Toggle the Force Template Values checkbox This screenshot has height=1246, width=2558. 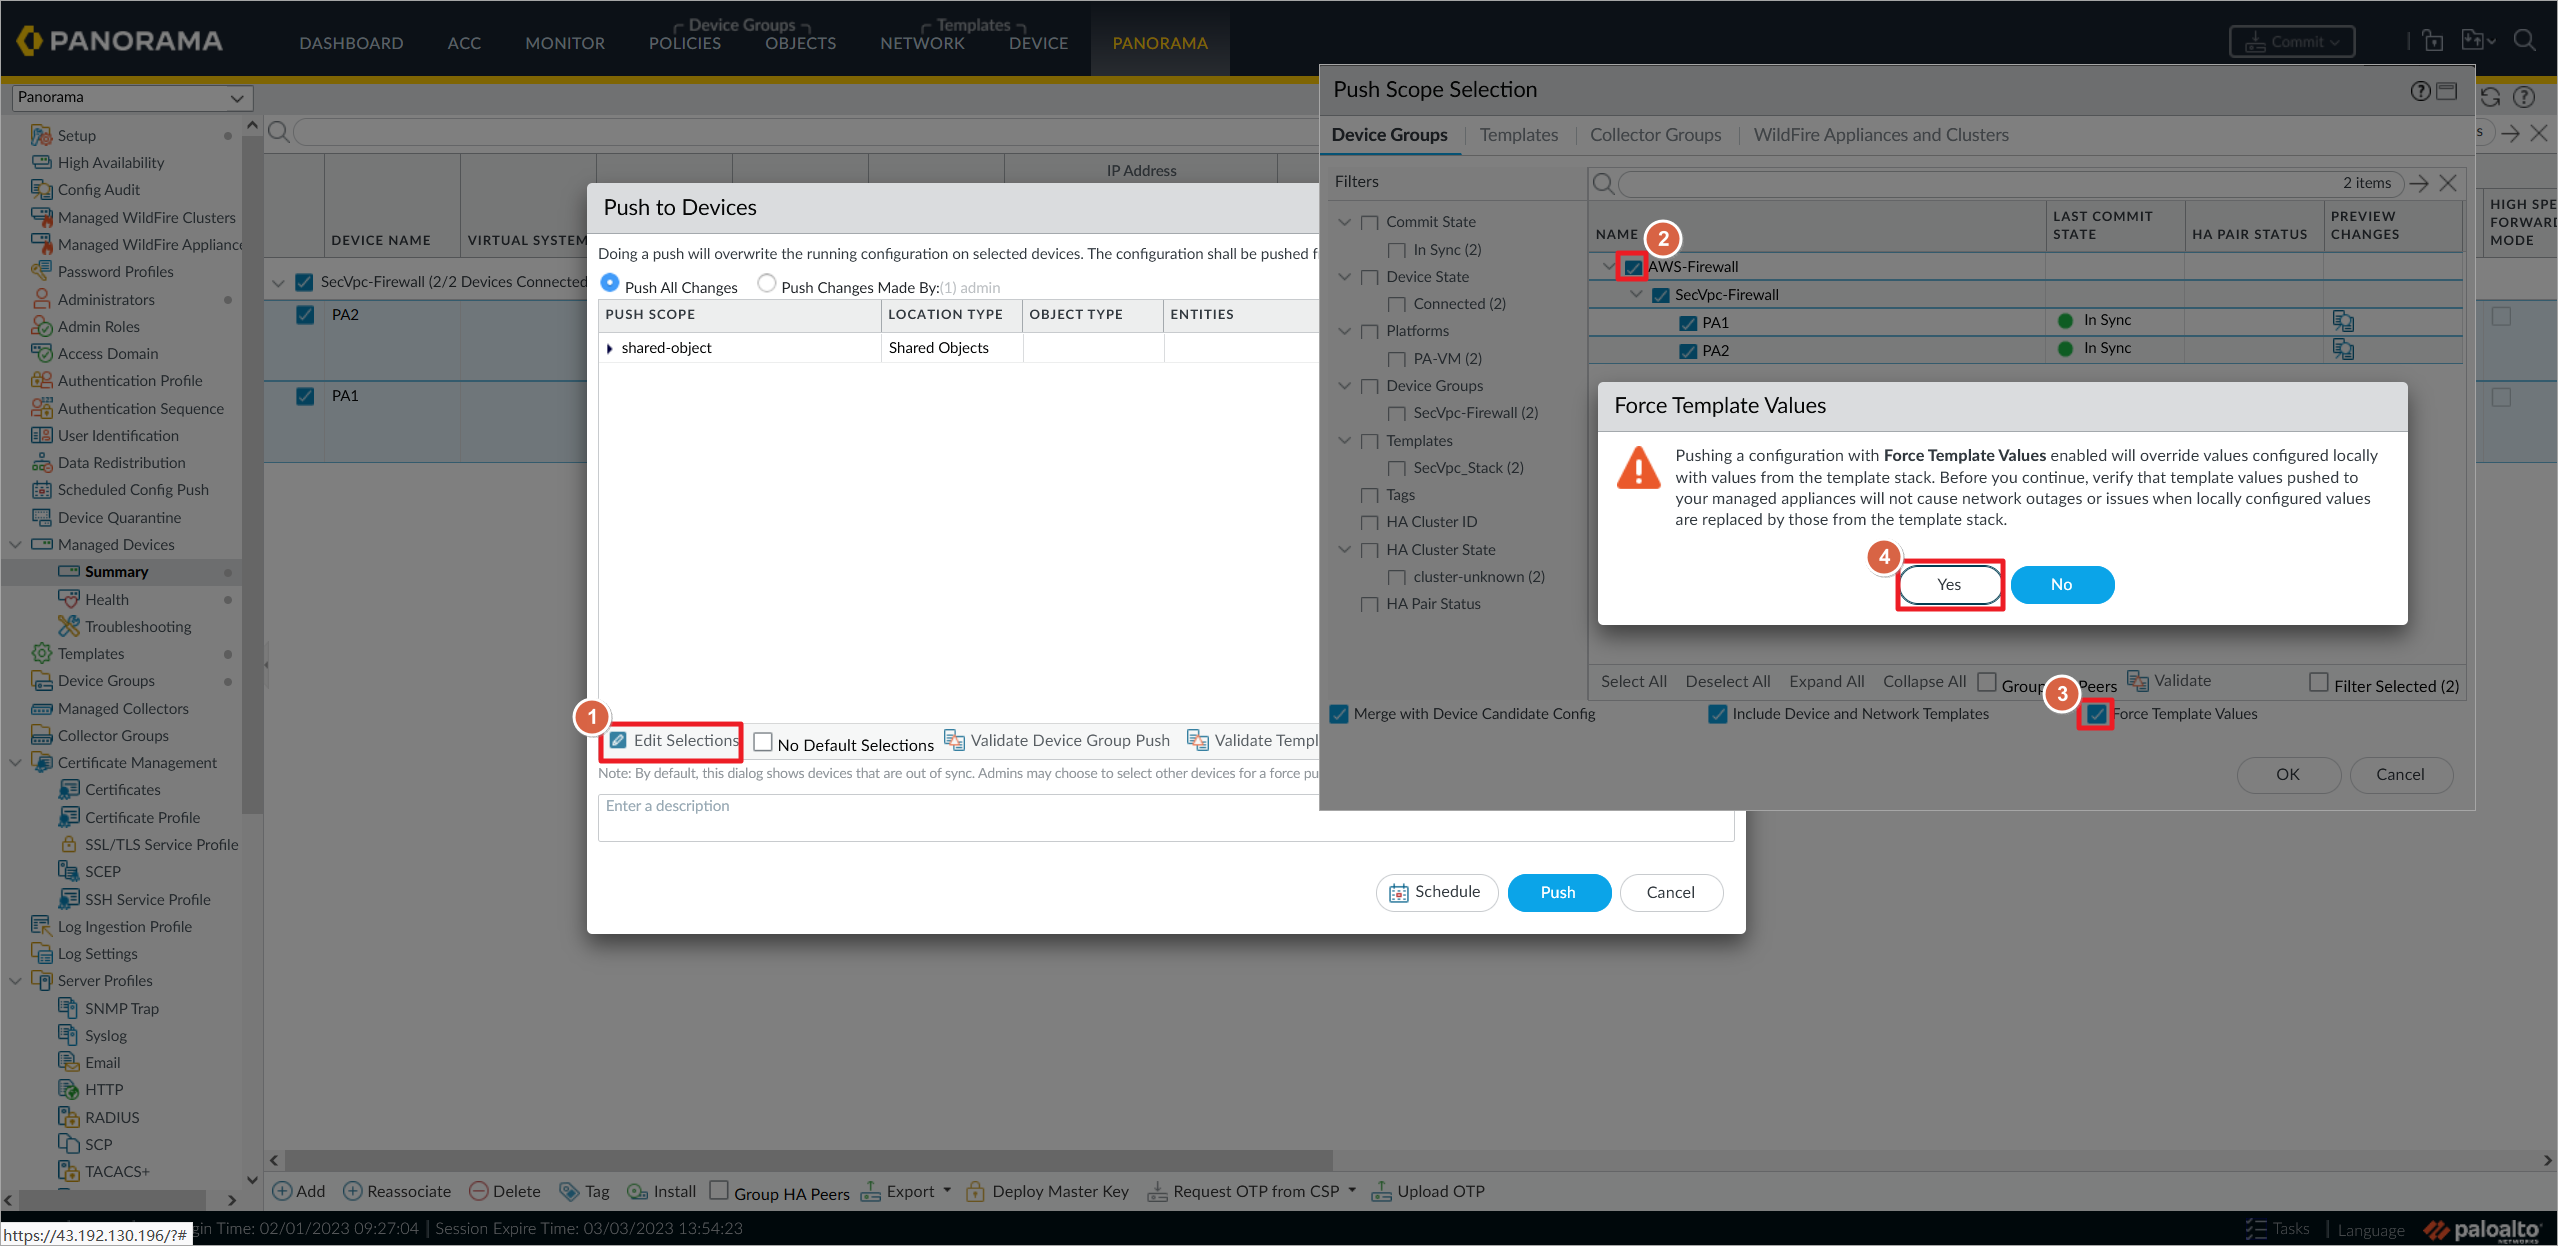[x=2096, y=714]
